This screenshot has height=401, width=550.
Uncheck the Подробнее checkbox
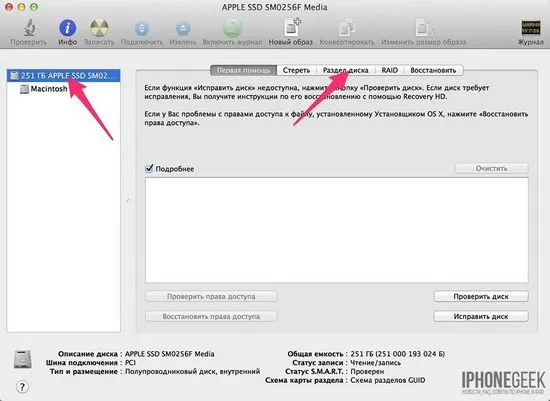coord(149,169)
